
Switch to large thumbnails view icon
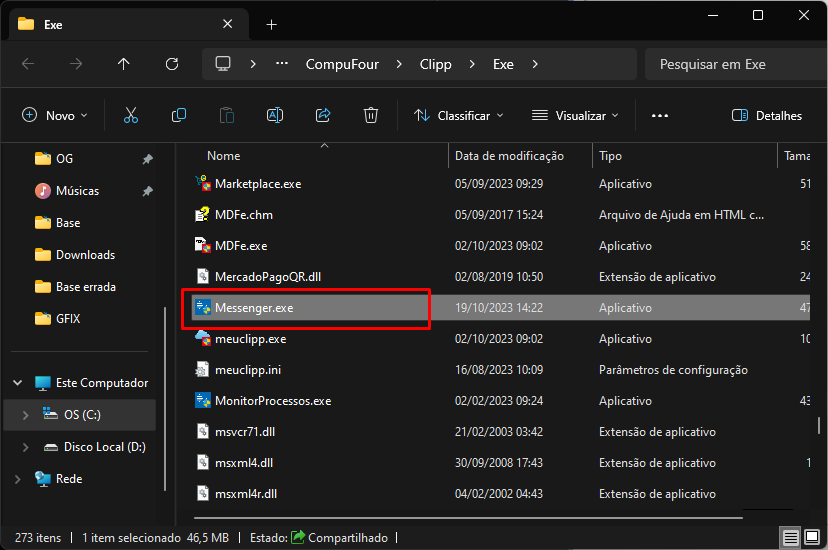[x=813, y=538]
